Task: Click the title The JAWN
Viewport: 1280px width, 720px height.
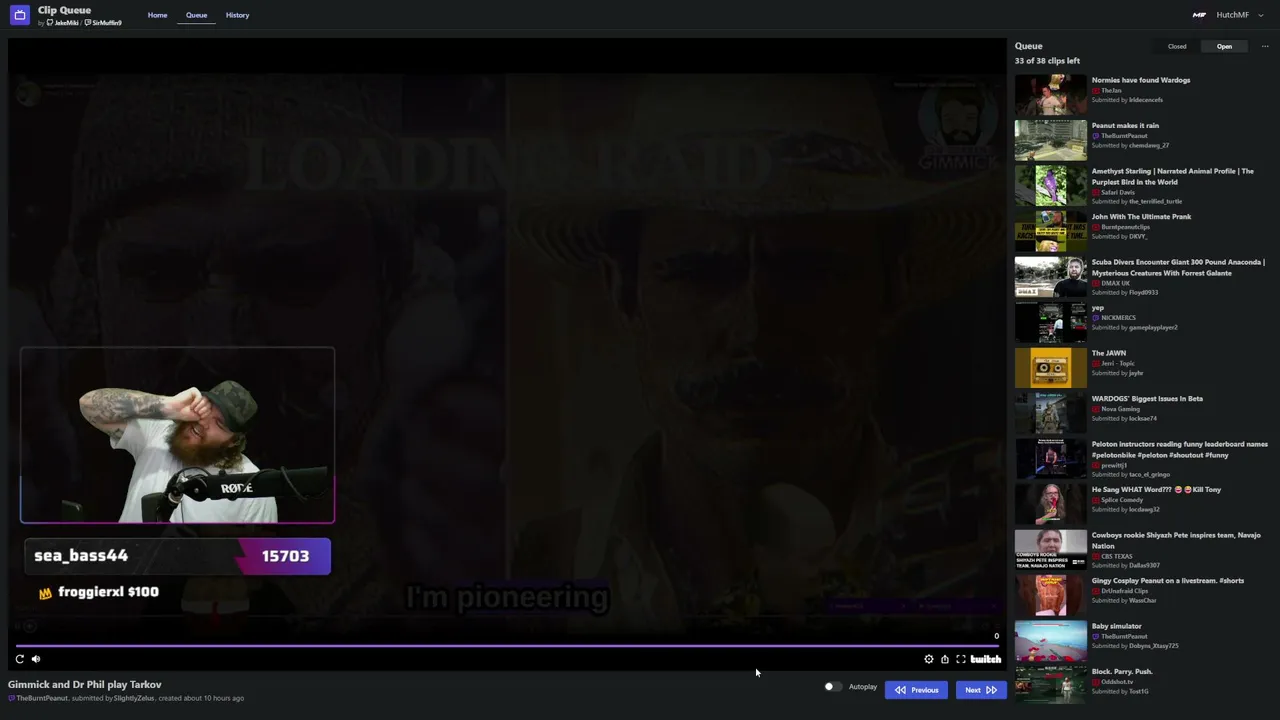Action: (1109, 353)
